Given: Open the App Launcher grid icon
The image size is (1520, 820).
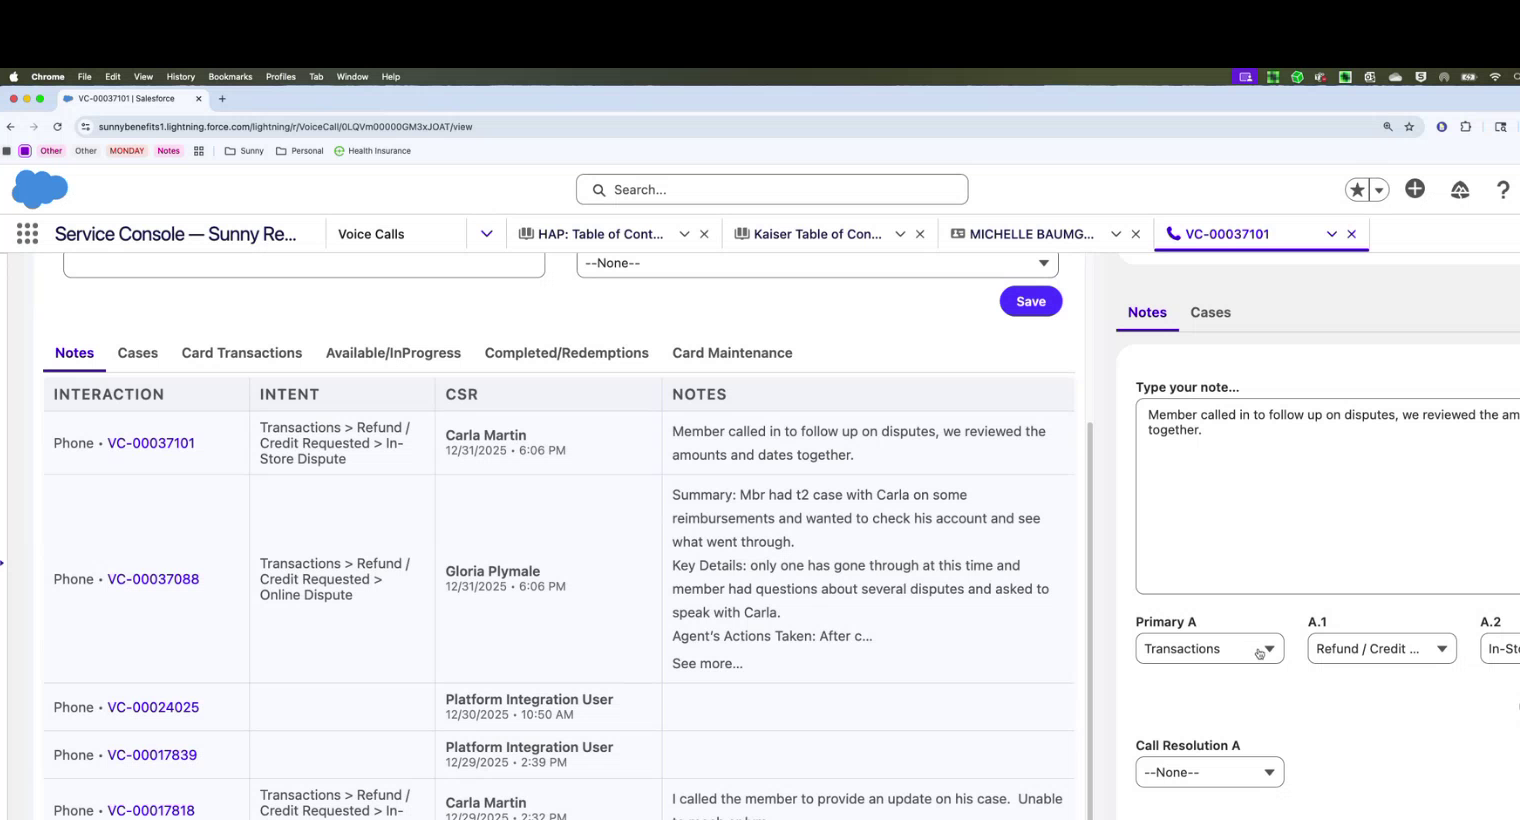Looking at the screenshot, I should tap(27, 234).
